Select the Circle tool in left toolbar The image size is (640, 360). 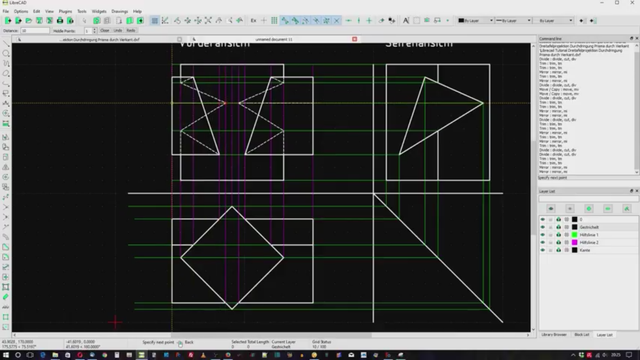(x=6, y=53)
